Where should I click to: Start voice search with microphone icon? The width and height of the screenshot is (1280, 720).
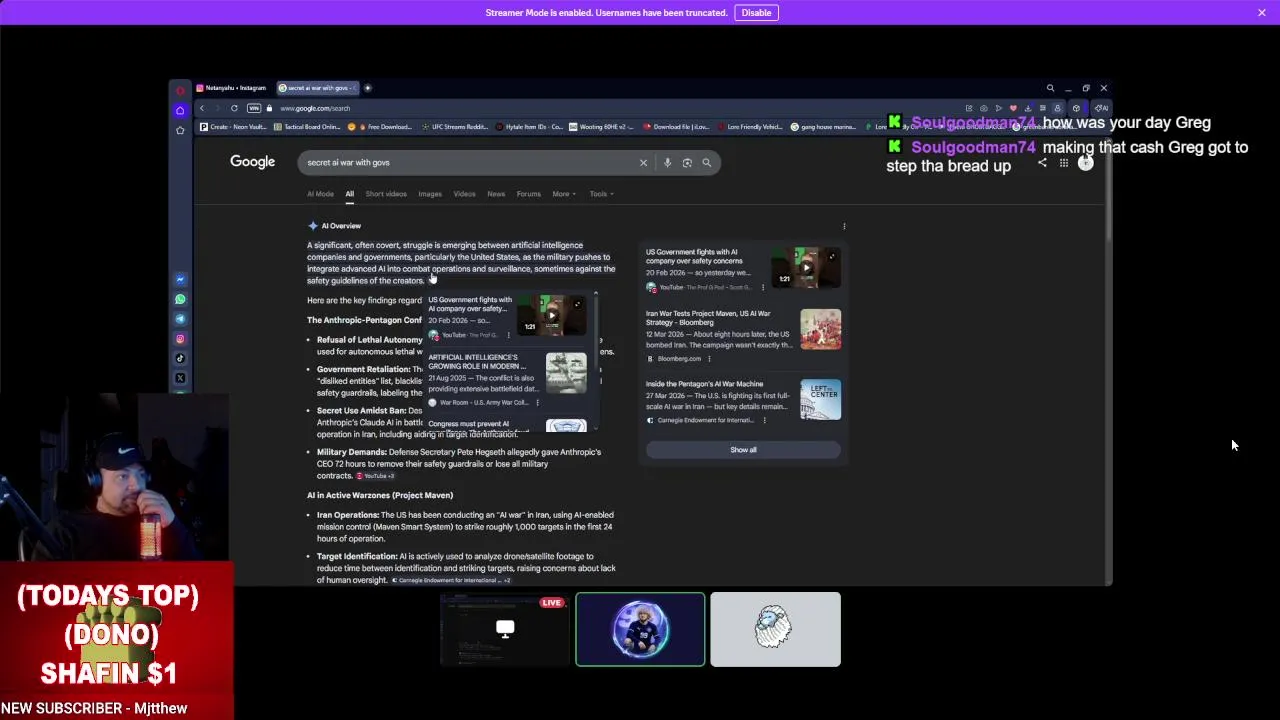click(667, 162)
